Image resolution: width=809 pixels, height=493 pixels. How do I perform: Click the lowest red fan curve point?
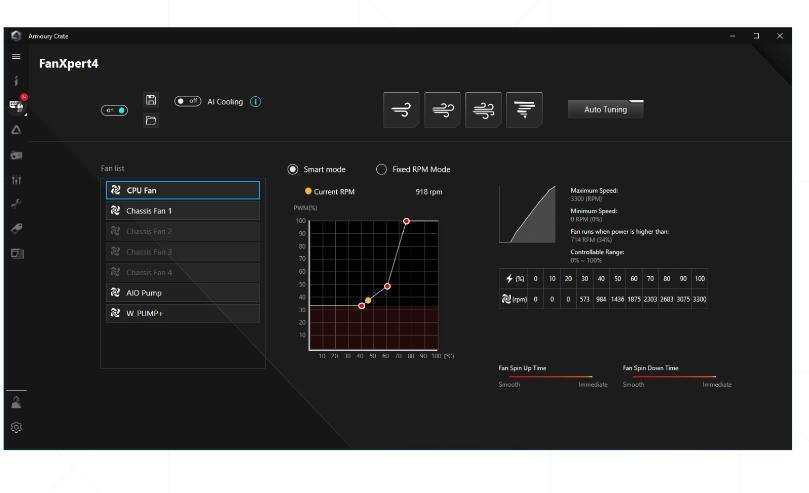(x=362, y=306)
